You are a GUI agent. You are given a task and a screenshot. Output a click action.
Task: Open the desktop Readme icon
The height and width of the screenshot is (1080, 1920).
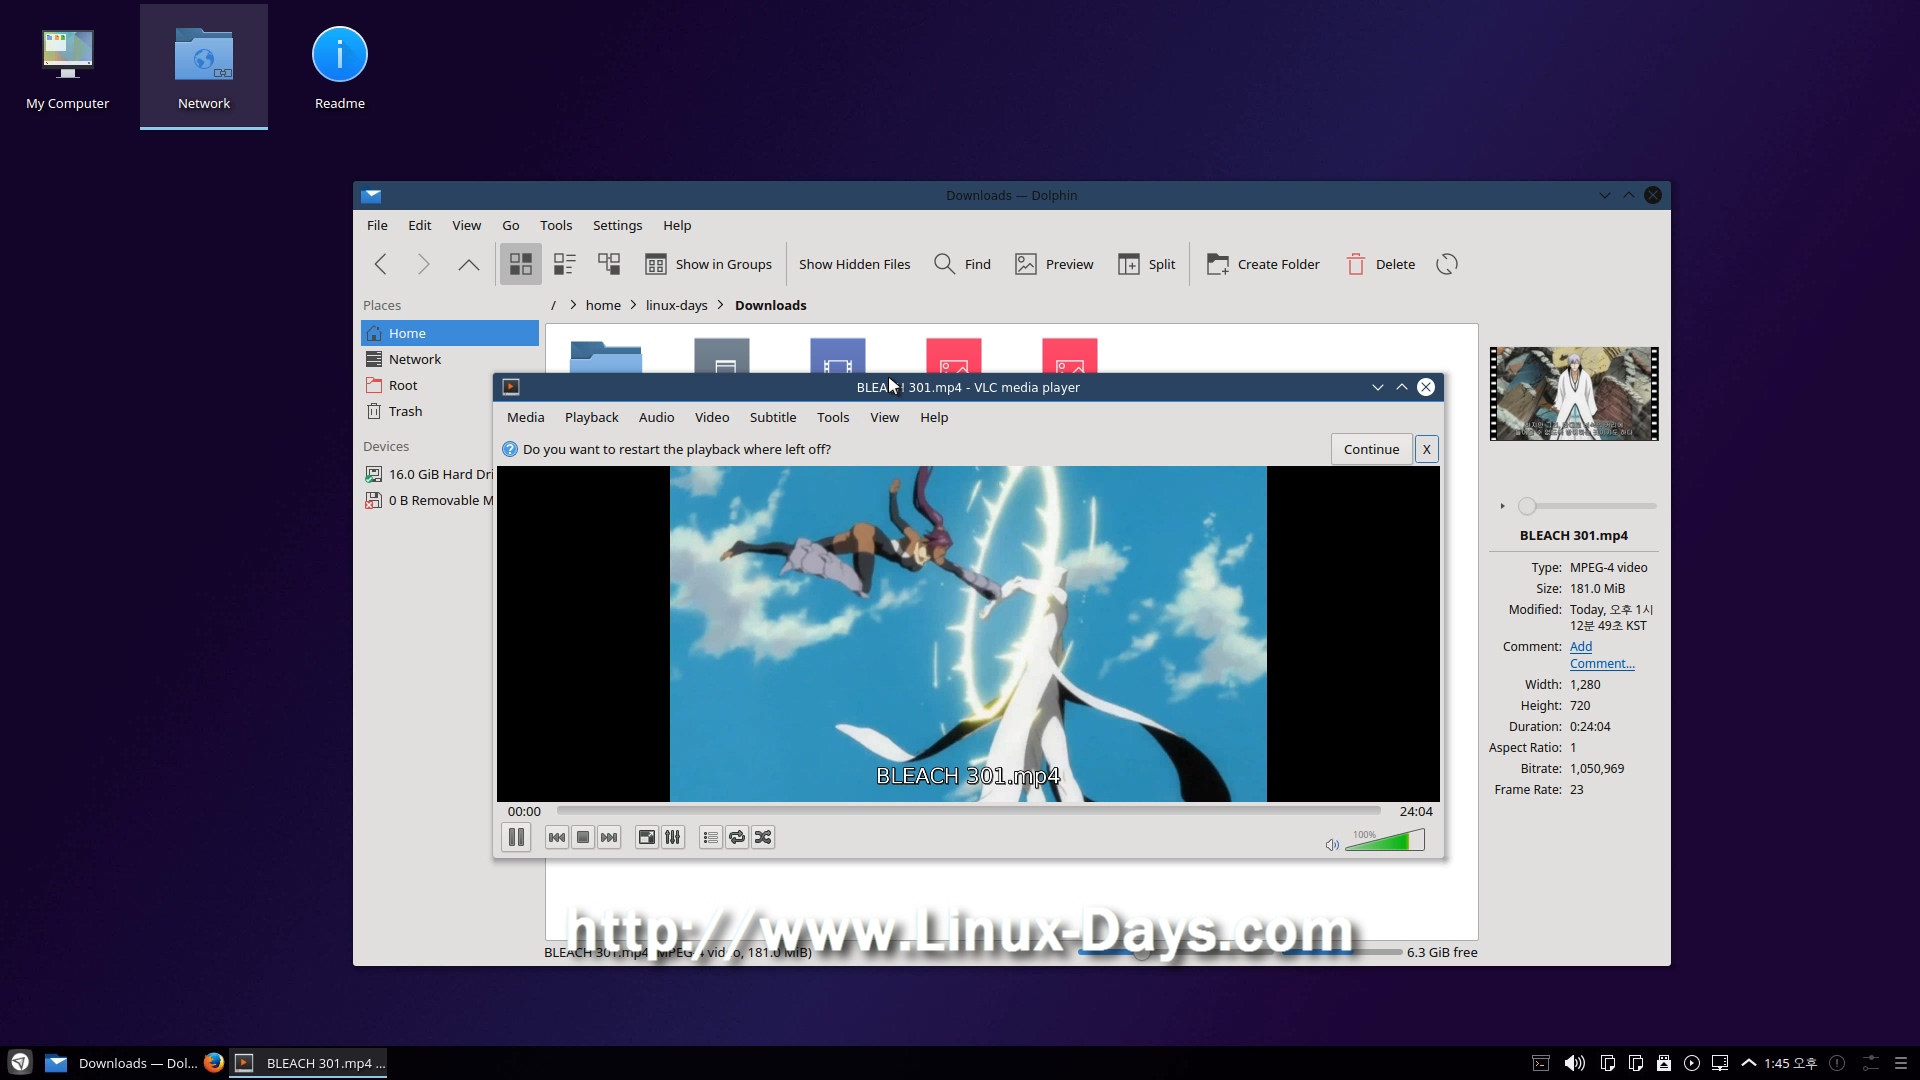click(x=340, y=68)
